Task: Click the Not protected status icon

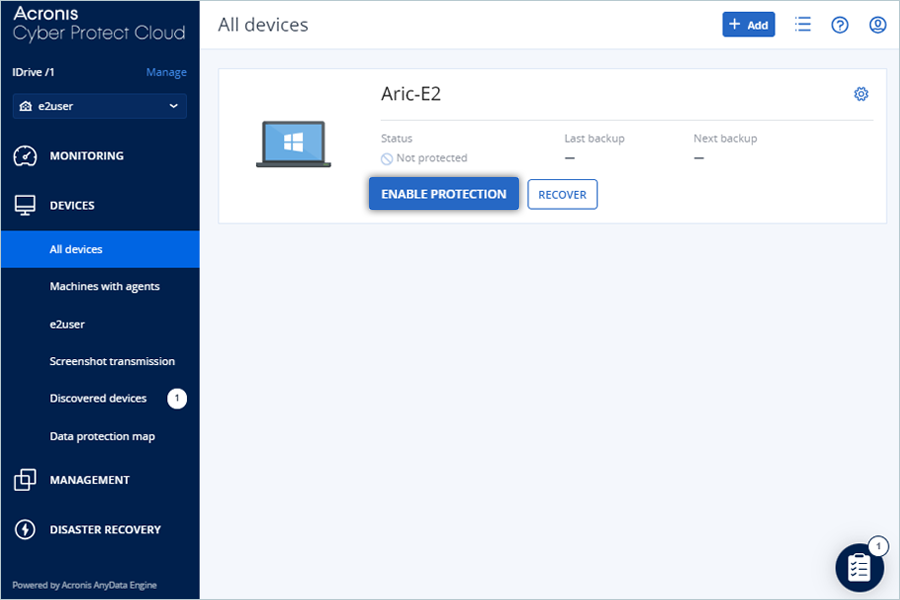Action: [387, 159]
